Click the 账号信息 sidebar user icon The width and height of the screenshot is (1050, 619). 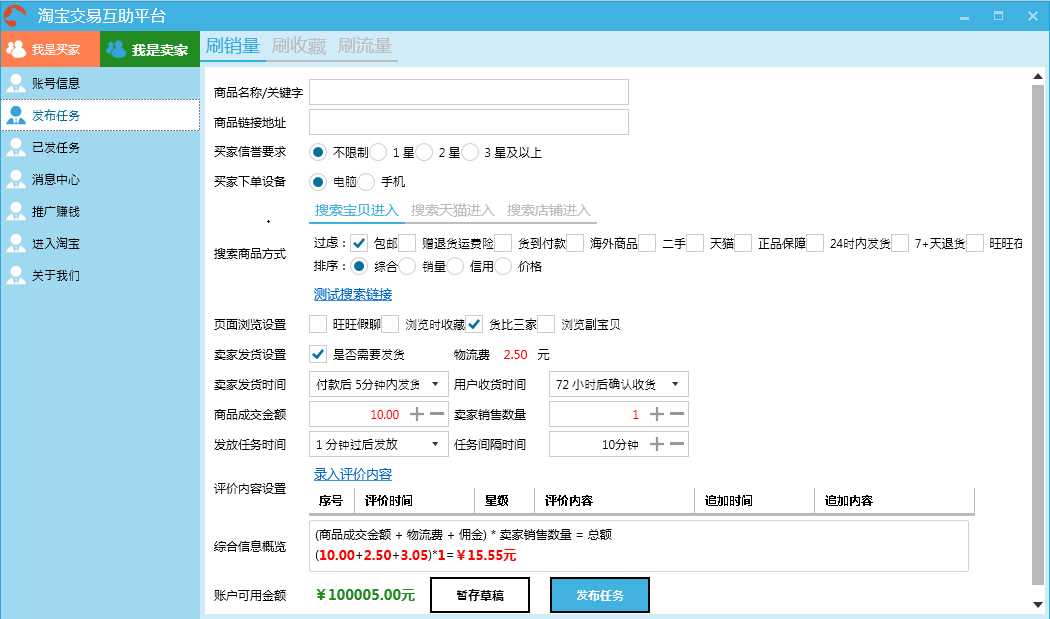15,83
